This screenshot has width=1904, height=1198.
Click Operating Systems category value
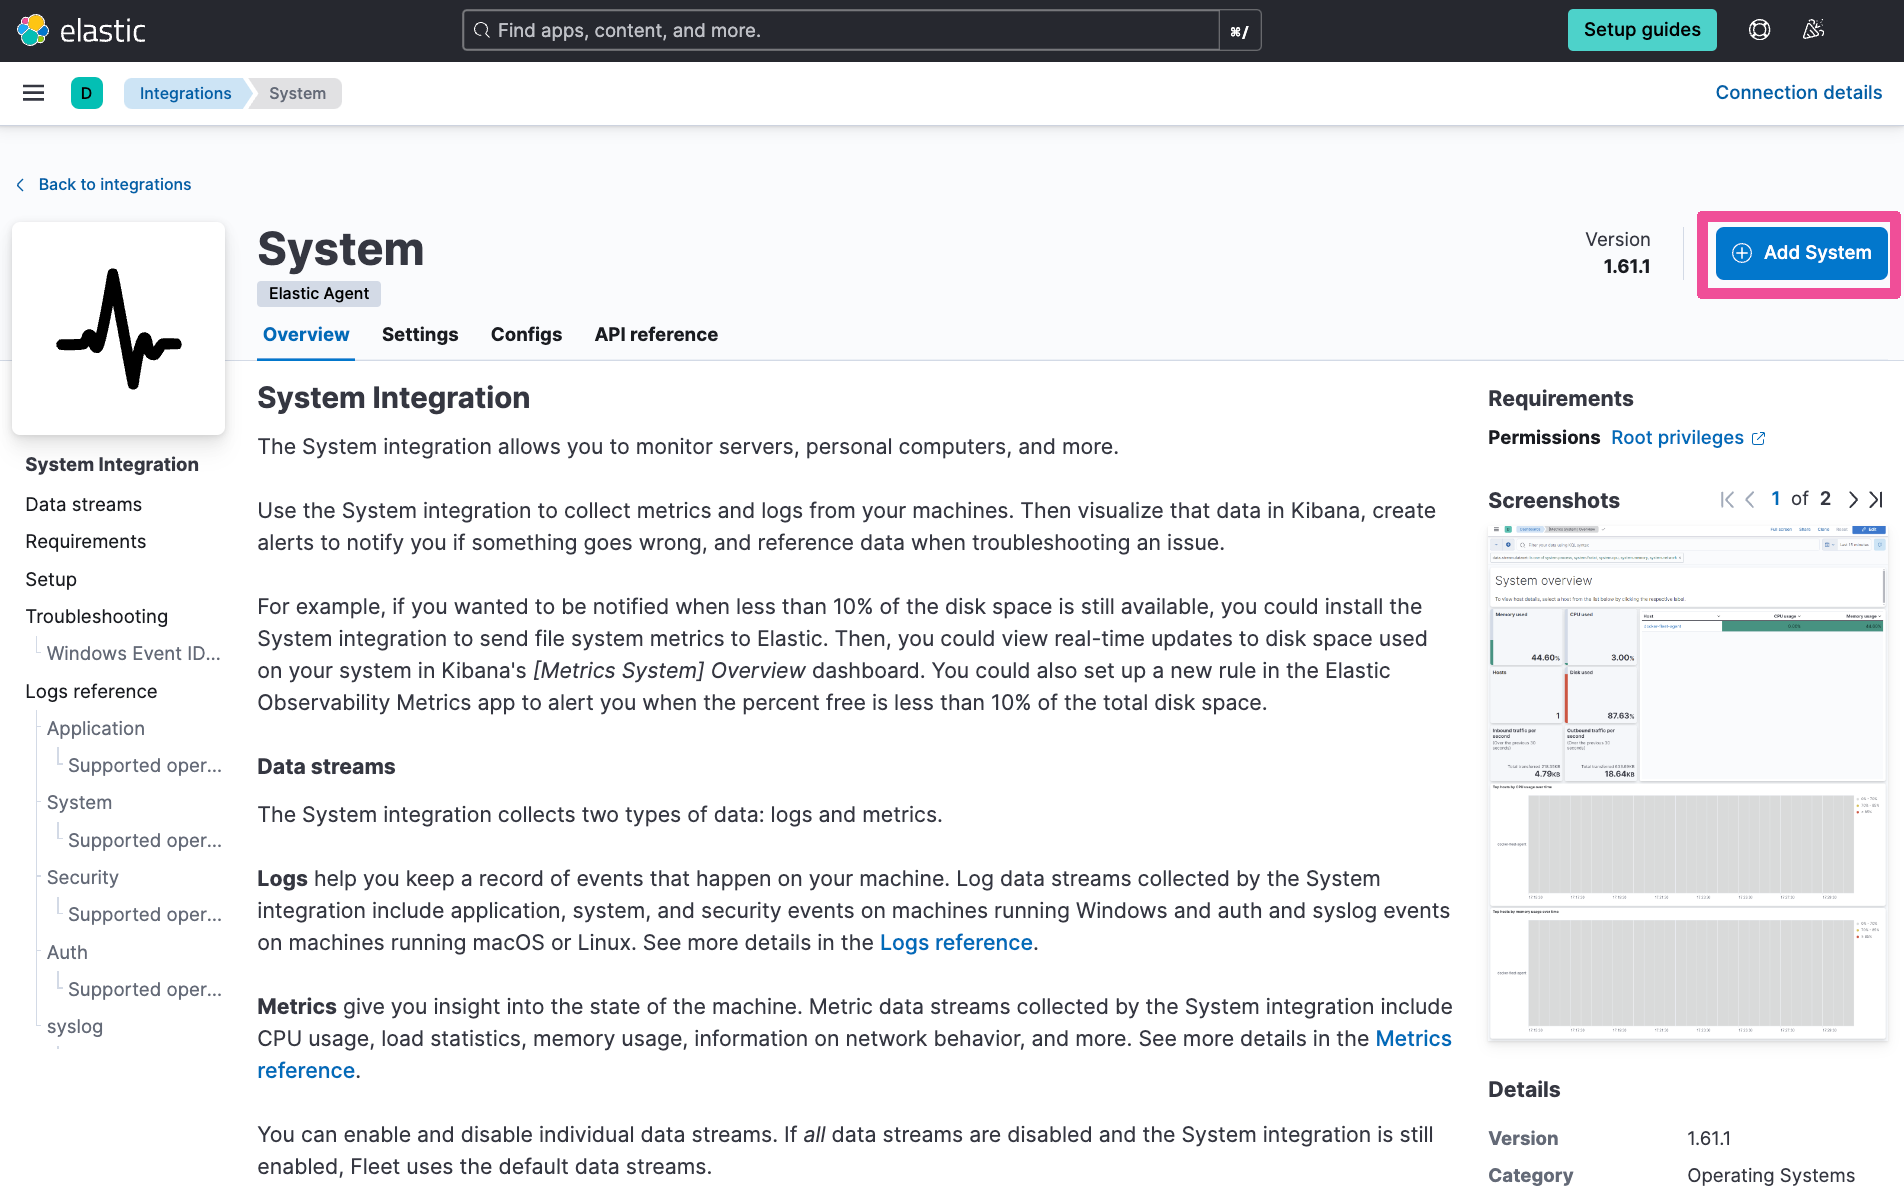[1771, 1175]
